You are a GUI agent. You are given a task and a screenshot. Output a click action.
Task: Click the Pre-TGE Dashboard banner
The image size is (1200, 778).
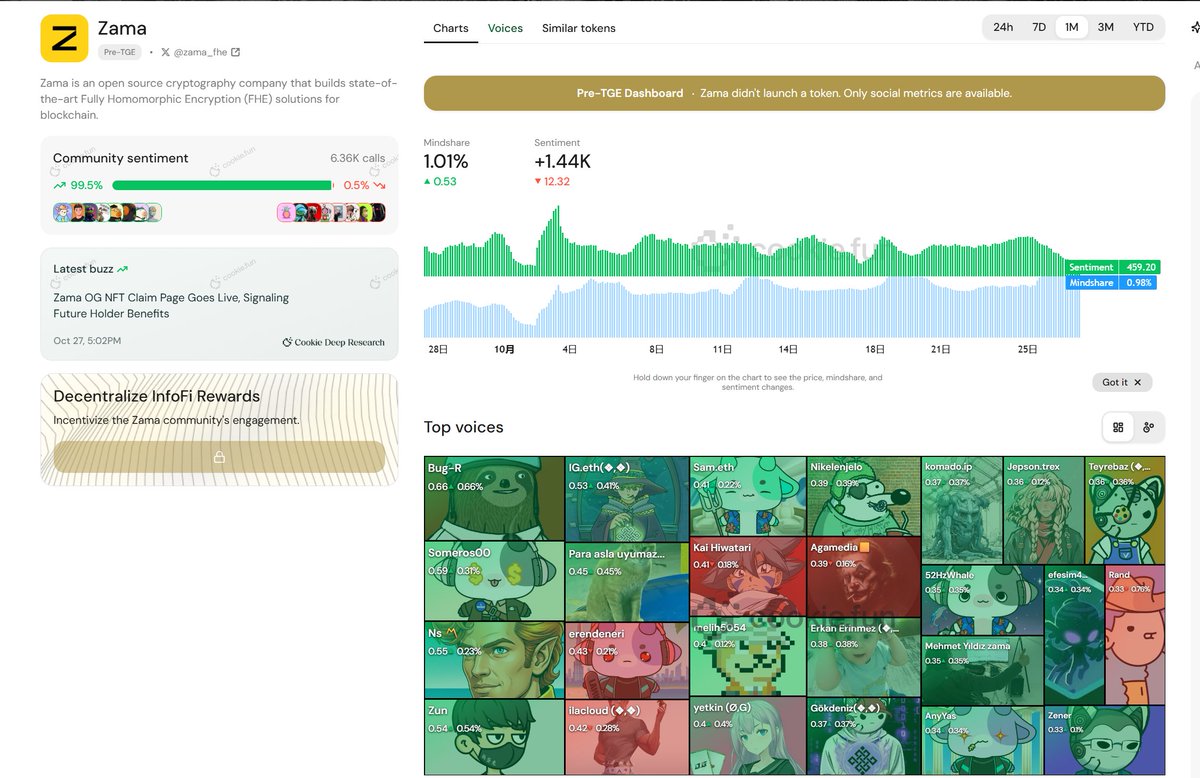(x=794, y=93)
